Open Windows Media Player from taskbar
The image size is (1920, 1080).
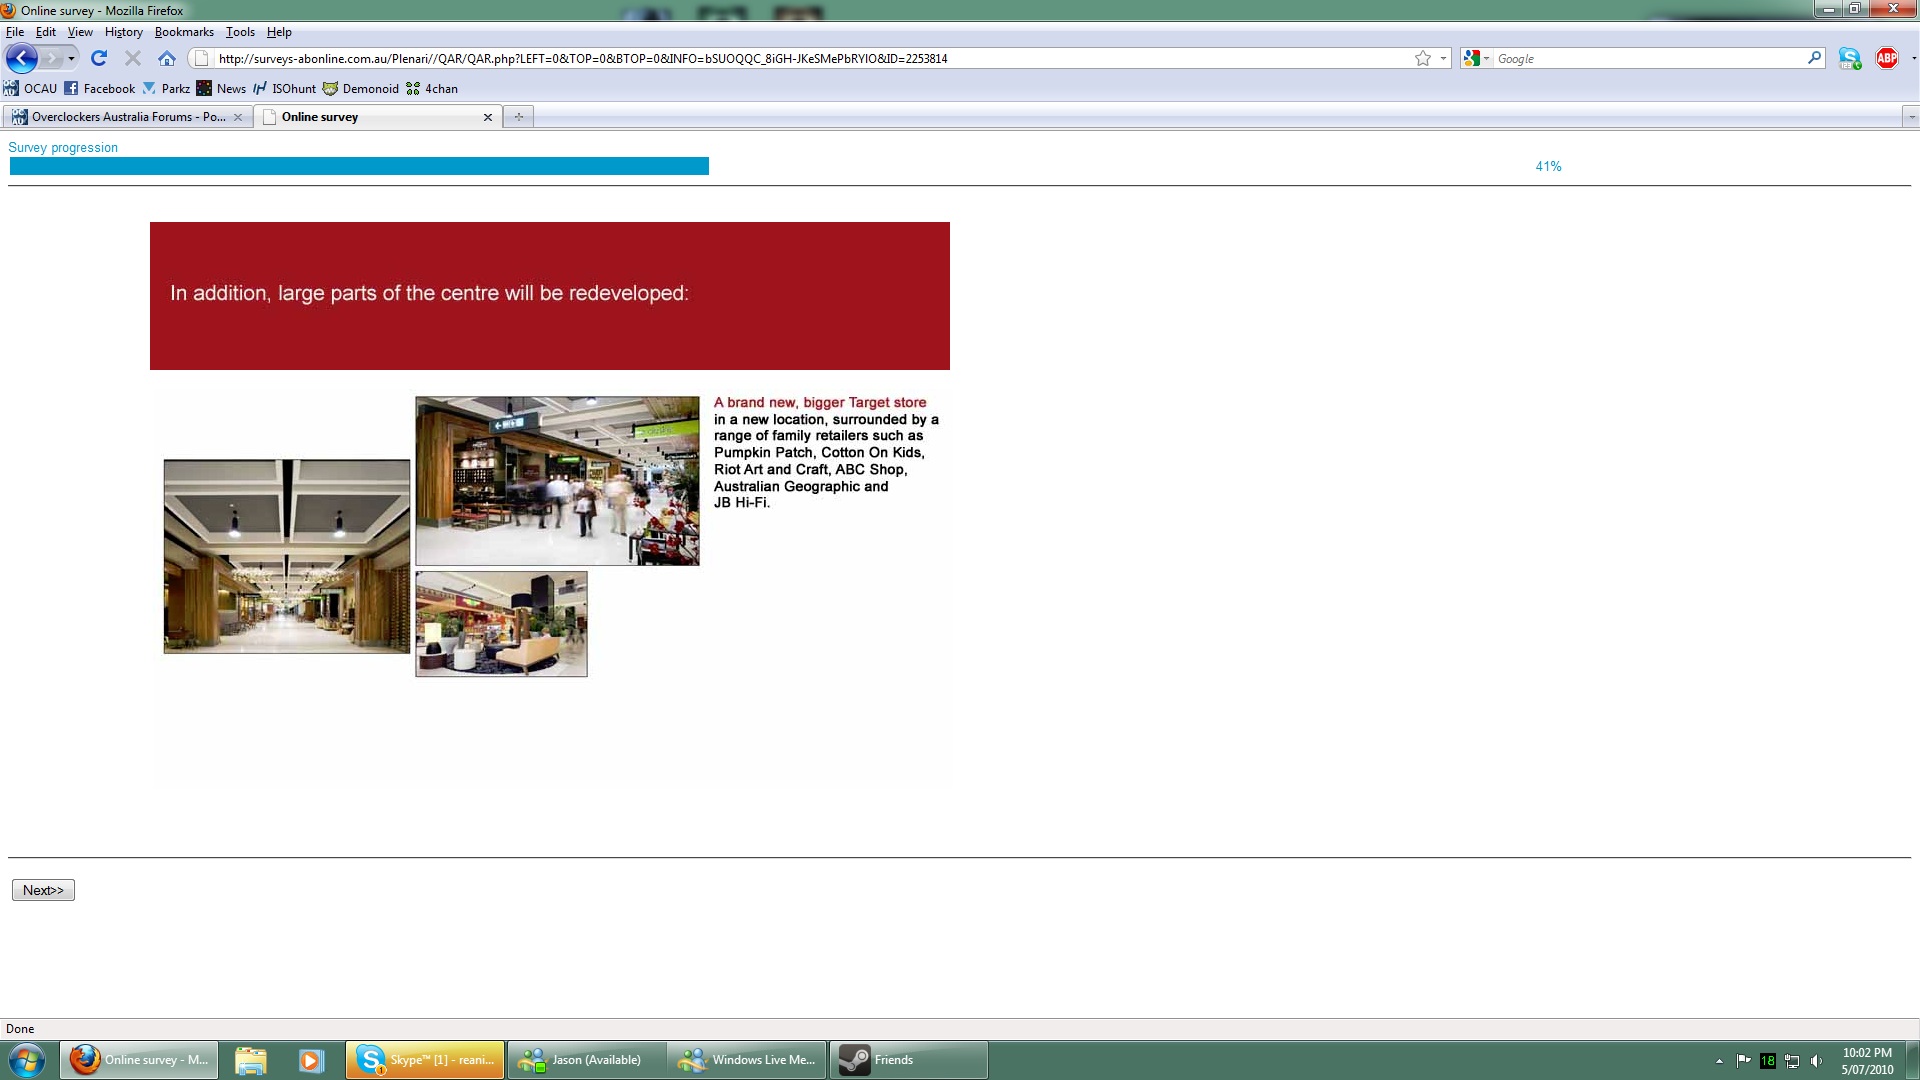(x=311, y=1060)
